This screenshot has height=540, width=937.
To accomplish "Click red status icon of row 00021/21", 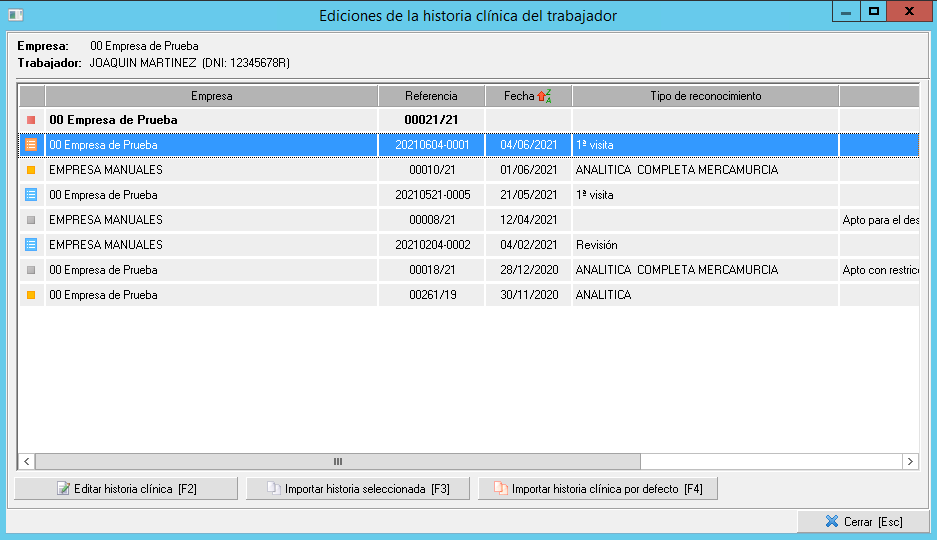I will coord(31,120).
